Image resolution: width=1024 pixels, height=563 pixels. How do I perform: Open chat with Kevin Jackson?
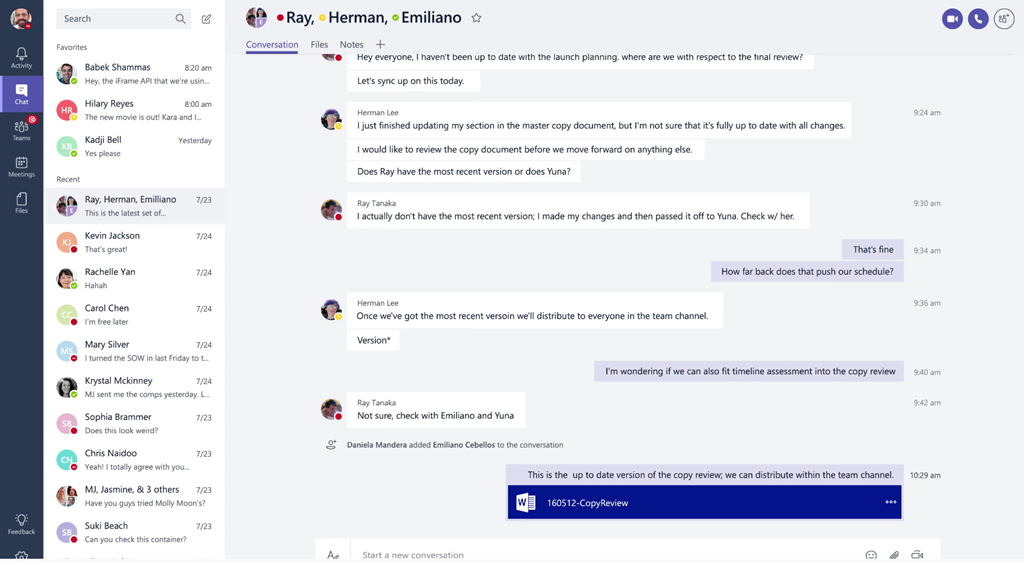pyautogui.click(x=135, y=242)
